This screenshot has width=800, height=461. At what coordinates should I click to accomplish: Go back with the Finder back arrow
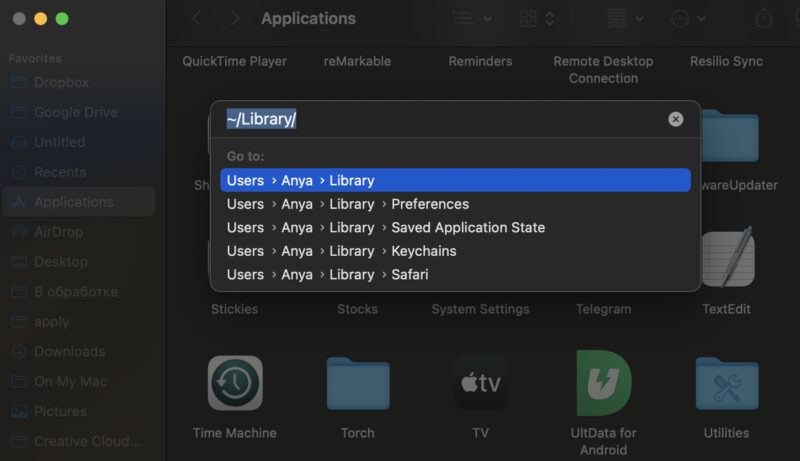click(x=197, y=19)
